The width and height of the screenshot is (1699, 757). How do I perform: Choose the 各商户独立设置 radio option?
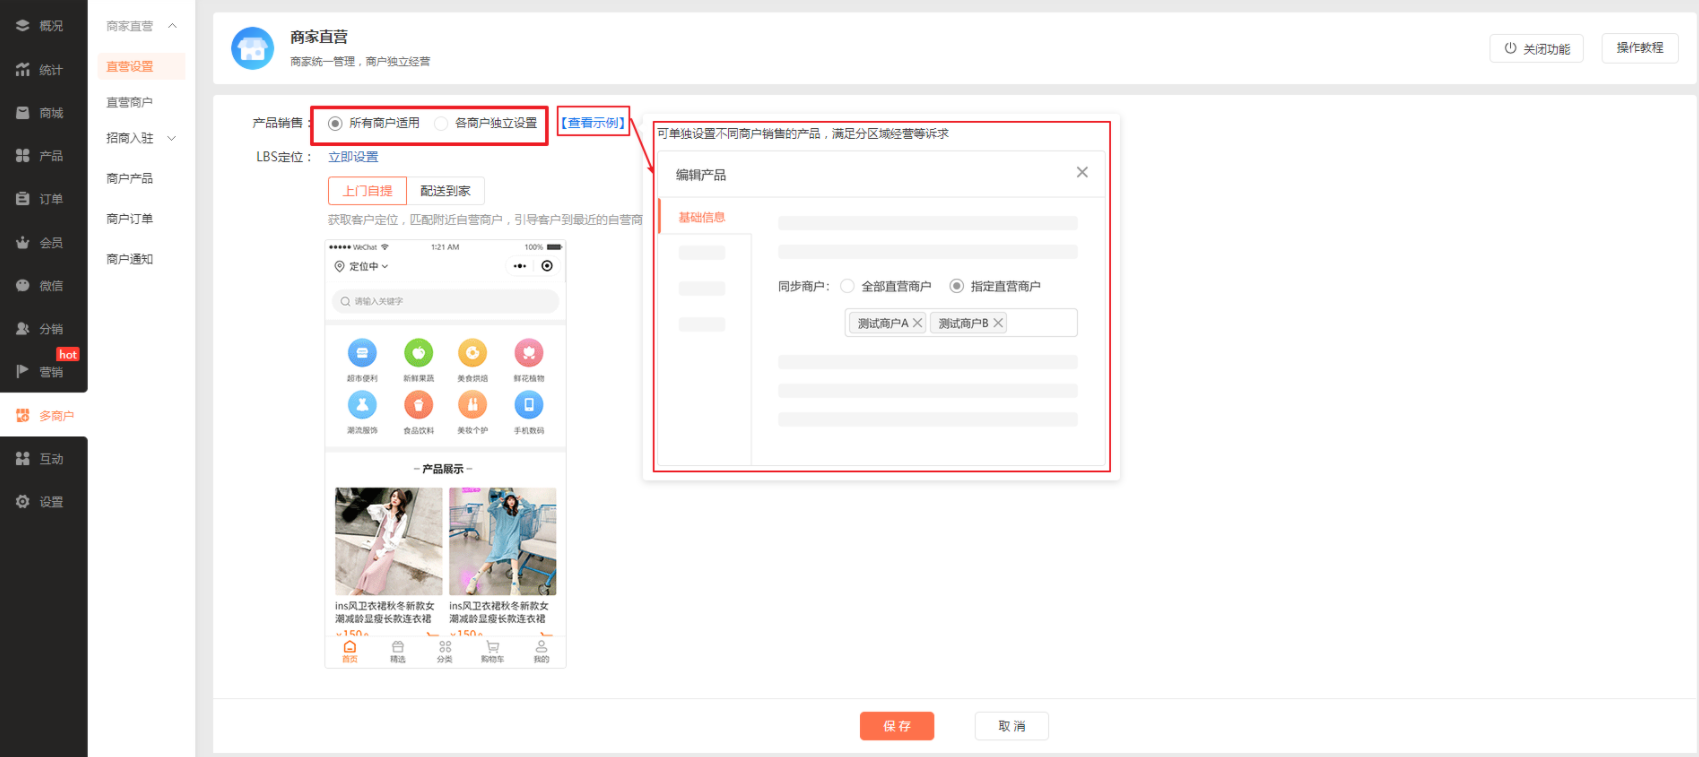[441, 123]
